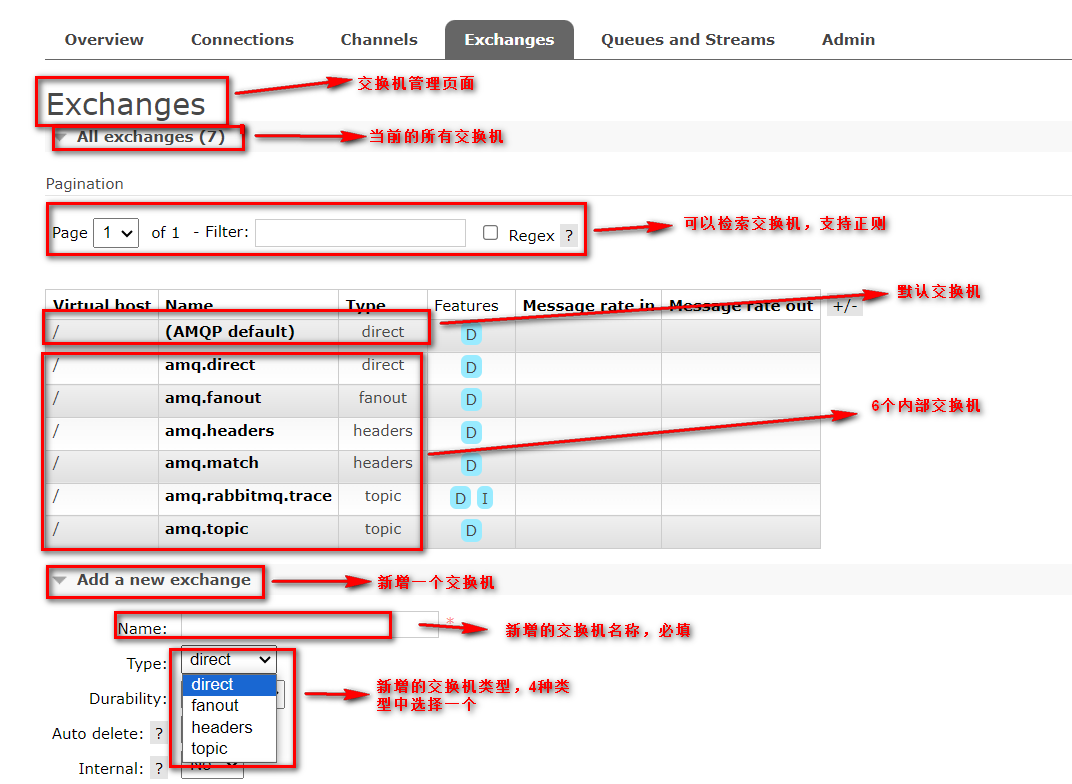Click the D feature badge for amq.fanout
The height and width of the screenshot is (784, 1072).
(x=471, y=400)
